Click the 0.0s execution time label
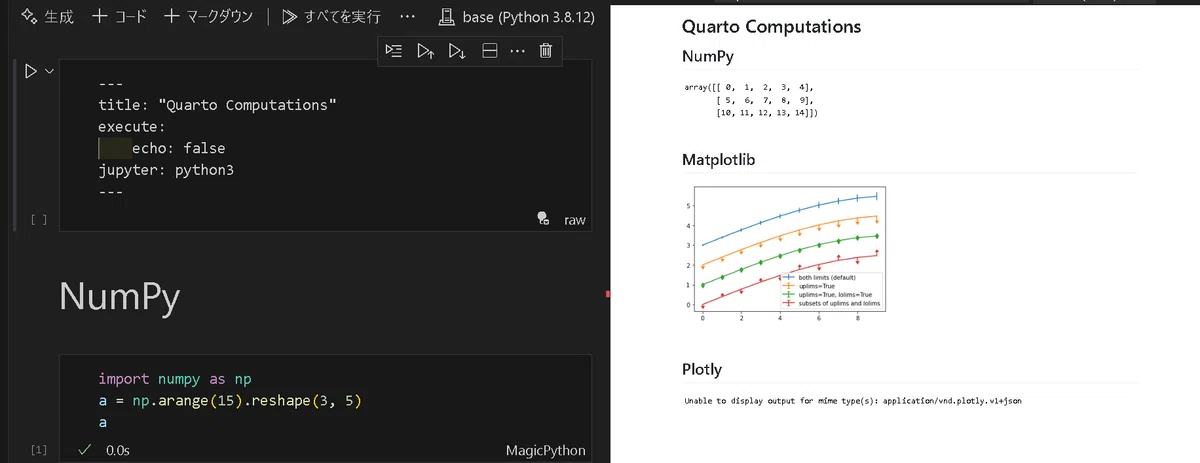The image size is (1200, 463). coord(118,450)
